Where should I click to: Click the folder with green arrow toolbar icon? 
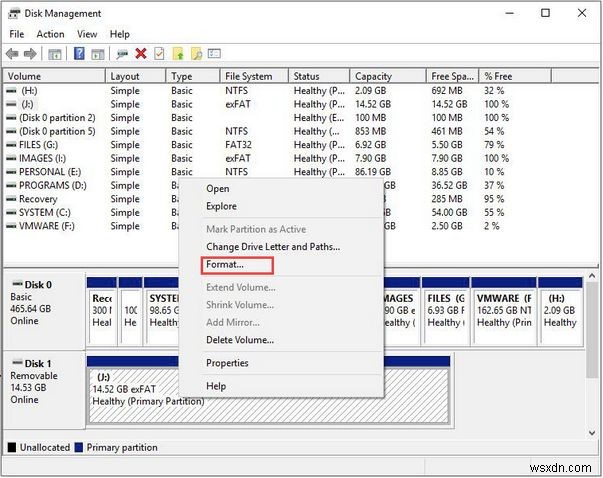point(178,53)
